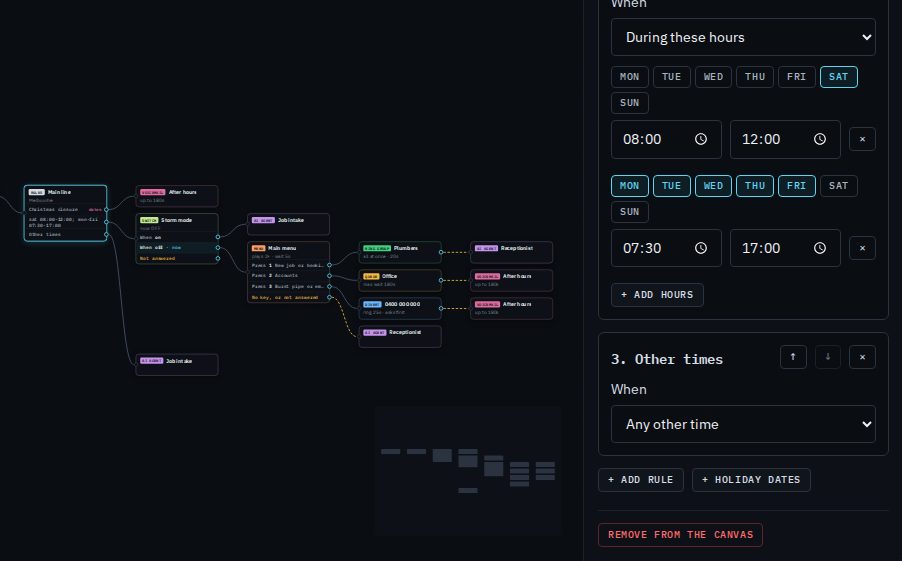
Task: Select the Main menu node
Action: click(x=288, y=272)
